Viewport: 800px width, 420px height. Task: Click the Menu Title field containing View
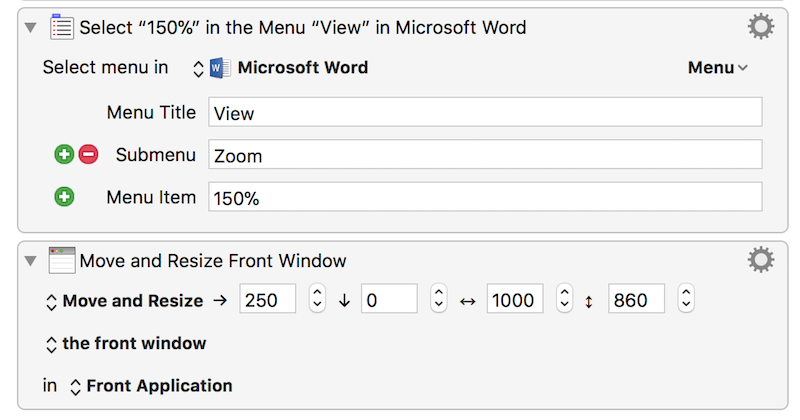(485, 112)
